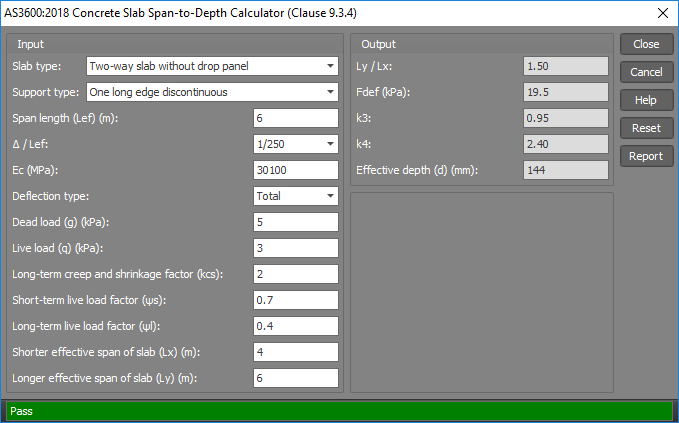Click the k3 output value 0.95
Image resolution: width=679 pixels, height=423 pixels.
(566, 118)
